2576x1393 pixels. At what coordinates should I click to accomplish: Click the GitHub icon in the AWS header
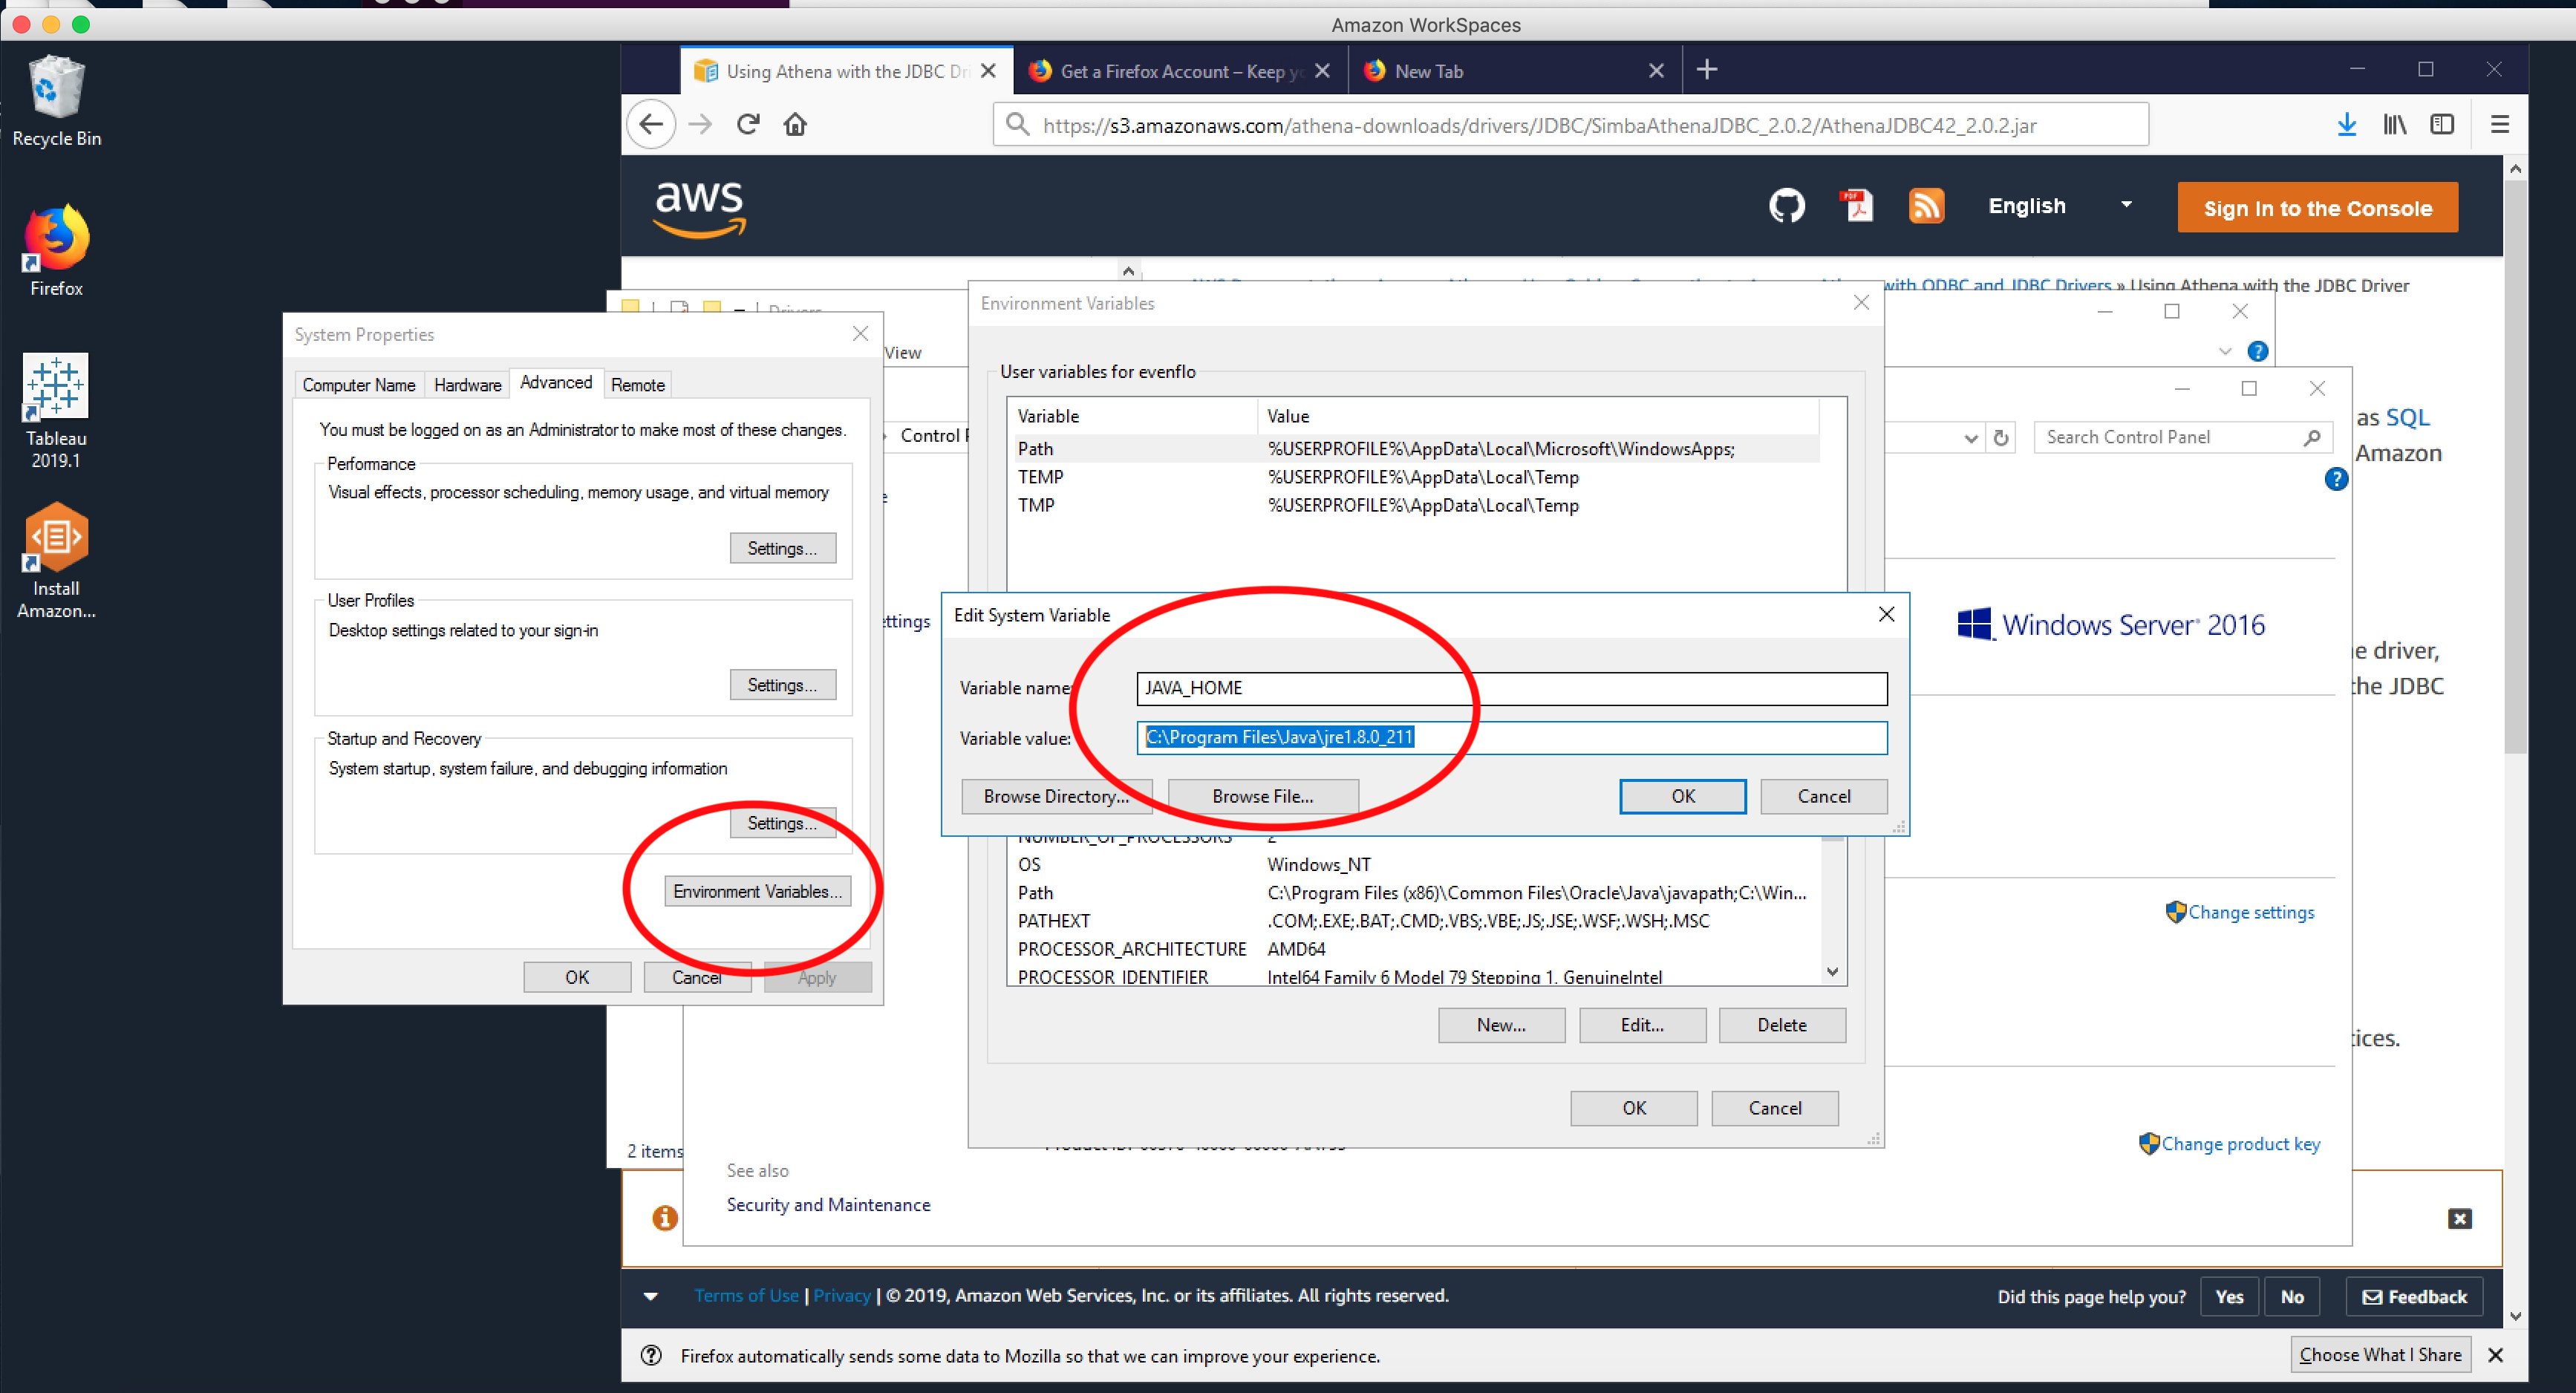click(x=1786, y=206)
